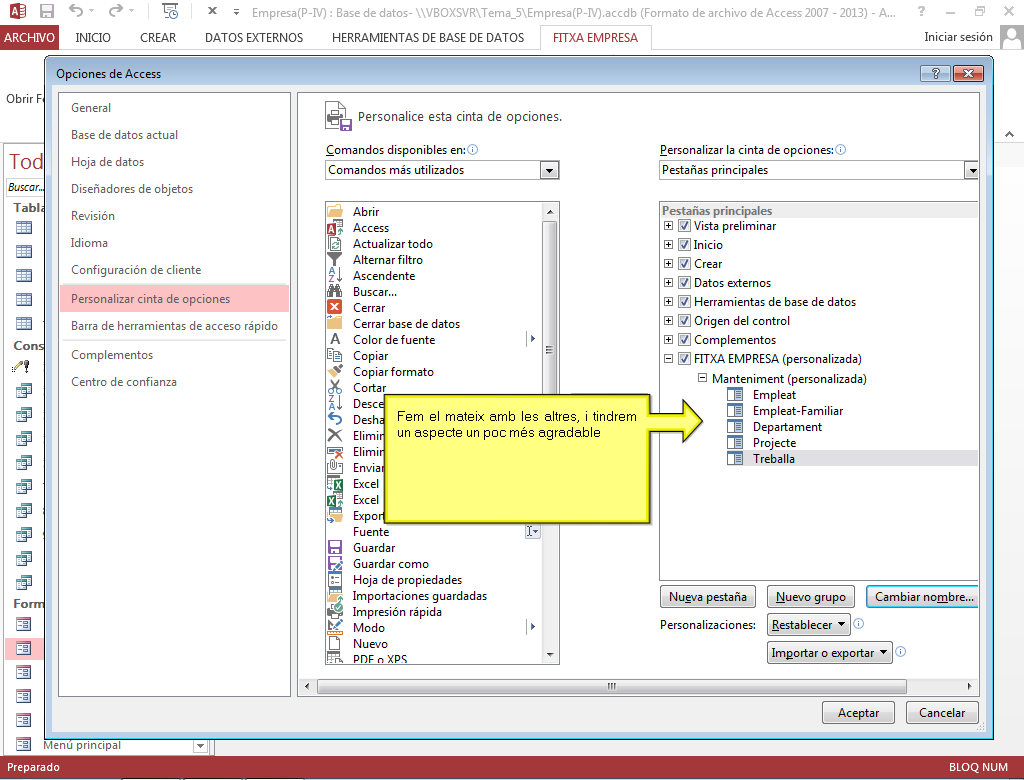Open the Restablecer dropdown button
Viewport: 1024px width, 780px height.
[x=808, y=625]
